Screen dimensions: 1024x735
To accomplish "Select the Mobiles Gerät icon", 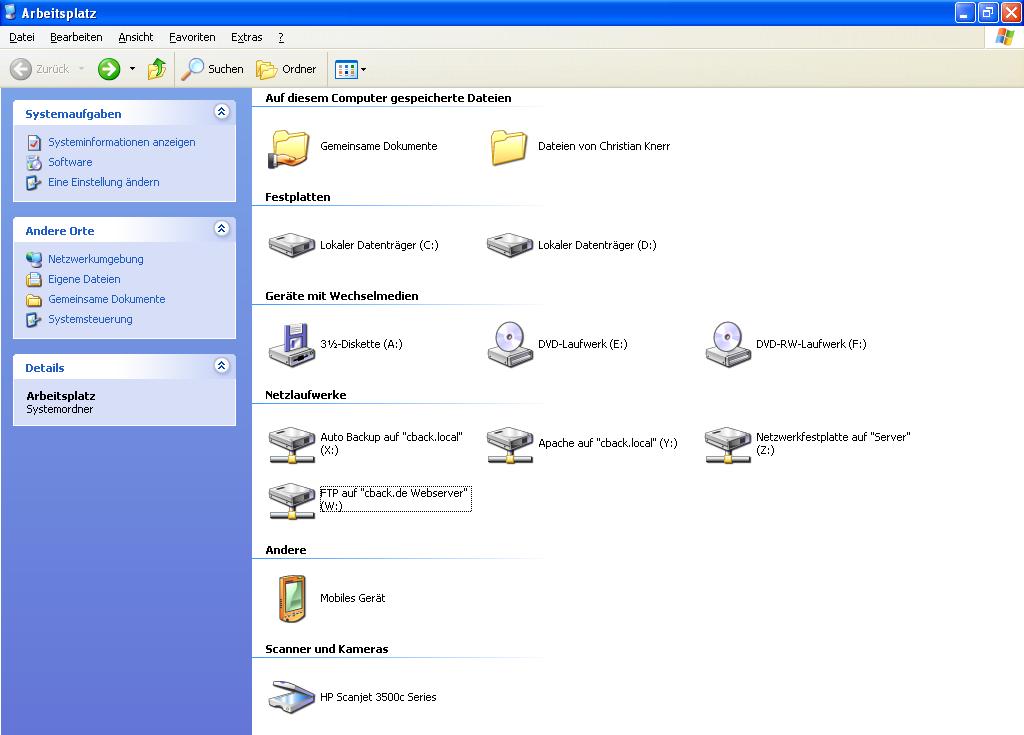I will (x=291, y=598).
